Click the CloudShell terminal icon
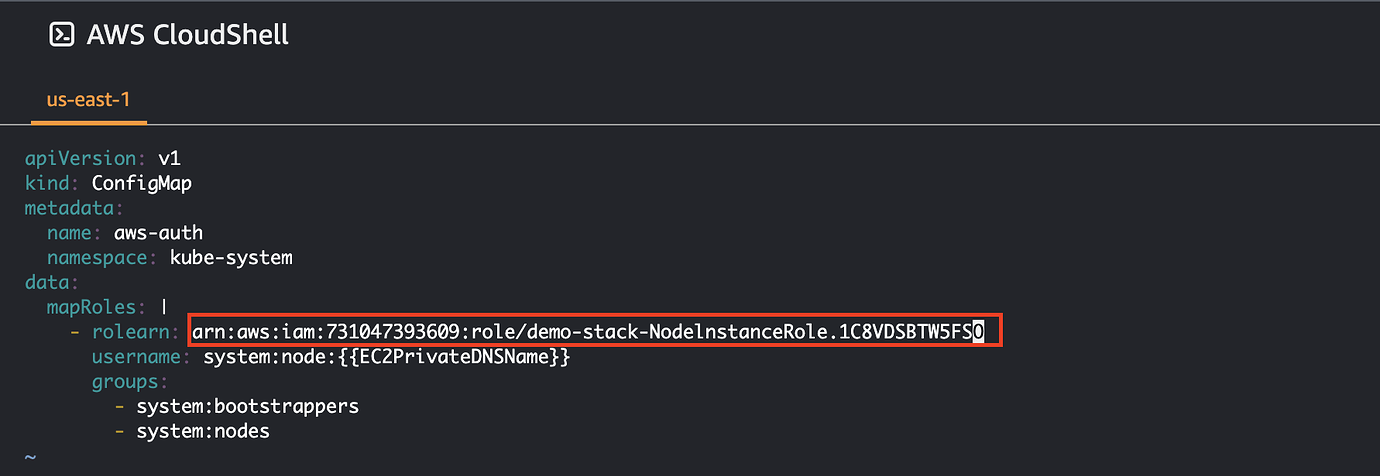 (62, 35)
